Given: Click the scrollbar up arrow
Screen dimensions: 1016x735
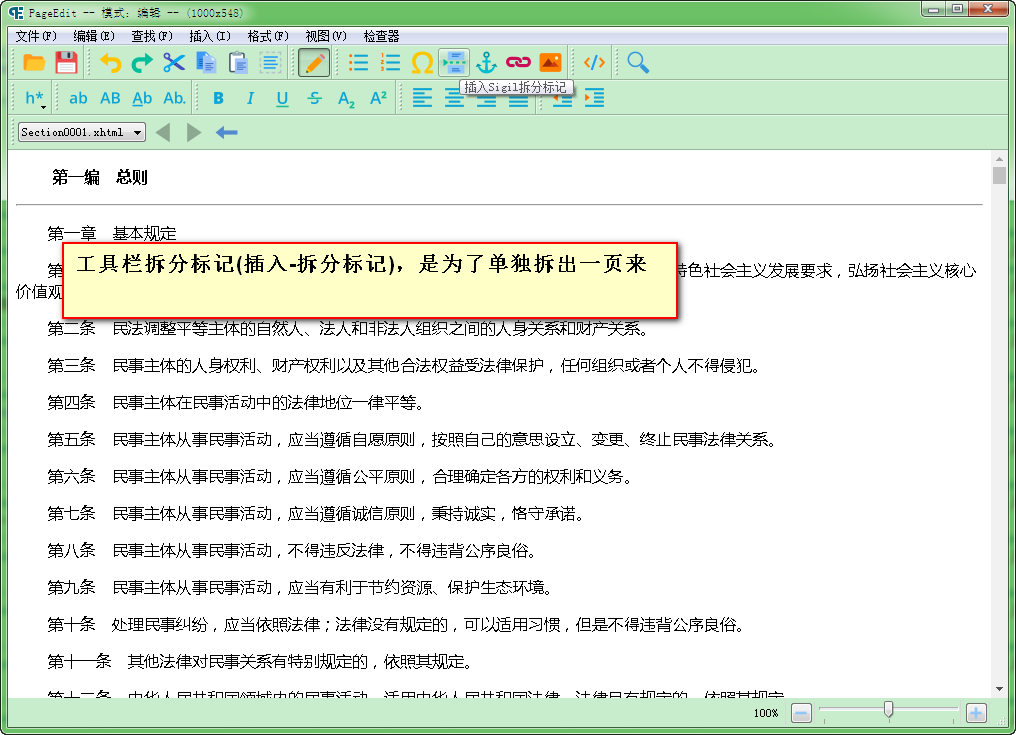Looking at the screenshot, I should click(x=999, y=159).
